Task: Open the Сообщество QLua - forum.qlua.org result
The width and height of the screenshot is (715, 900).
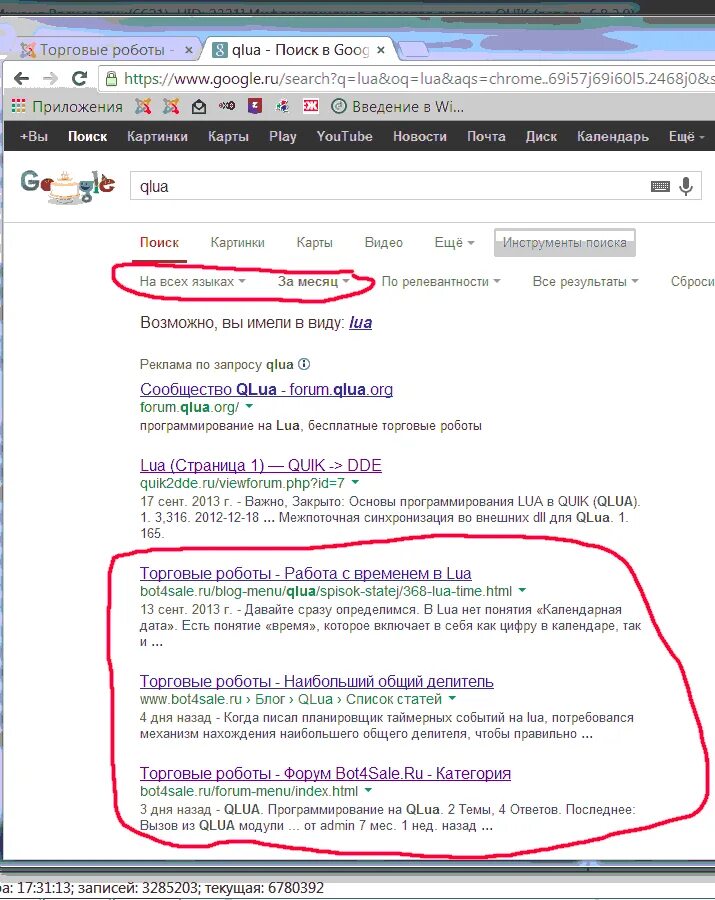Action: (266, 389)
